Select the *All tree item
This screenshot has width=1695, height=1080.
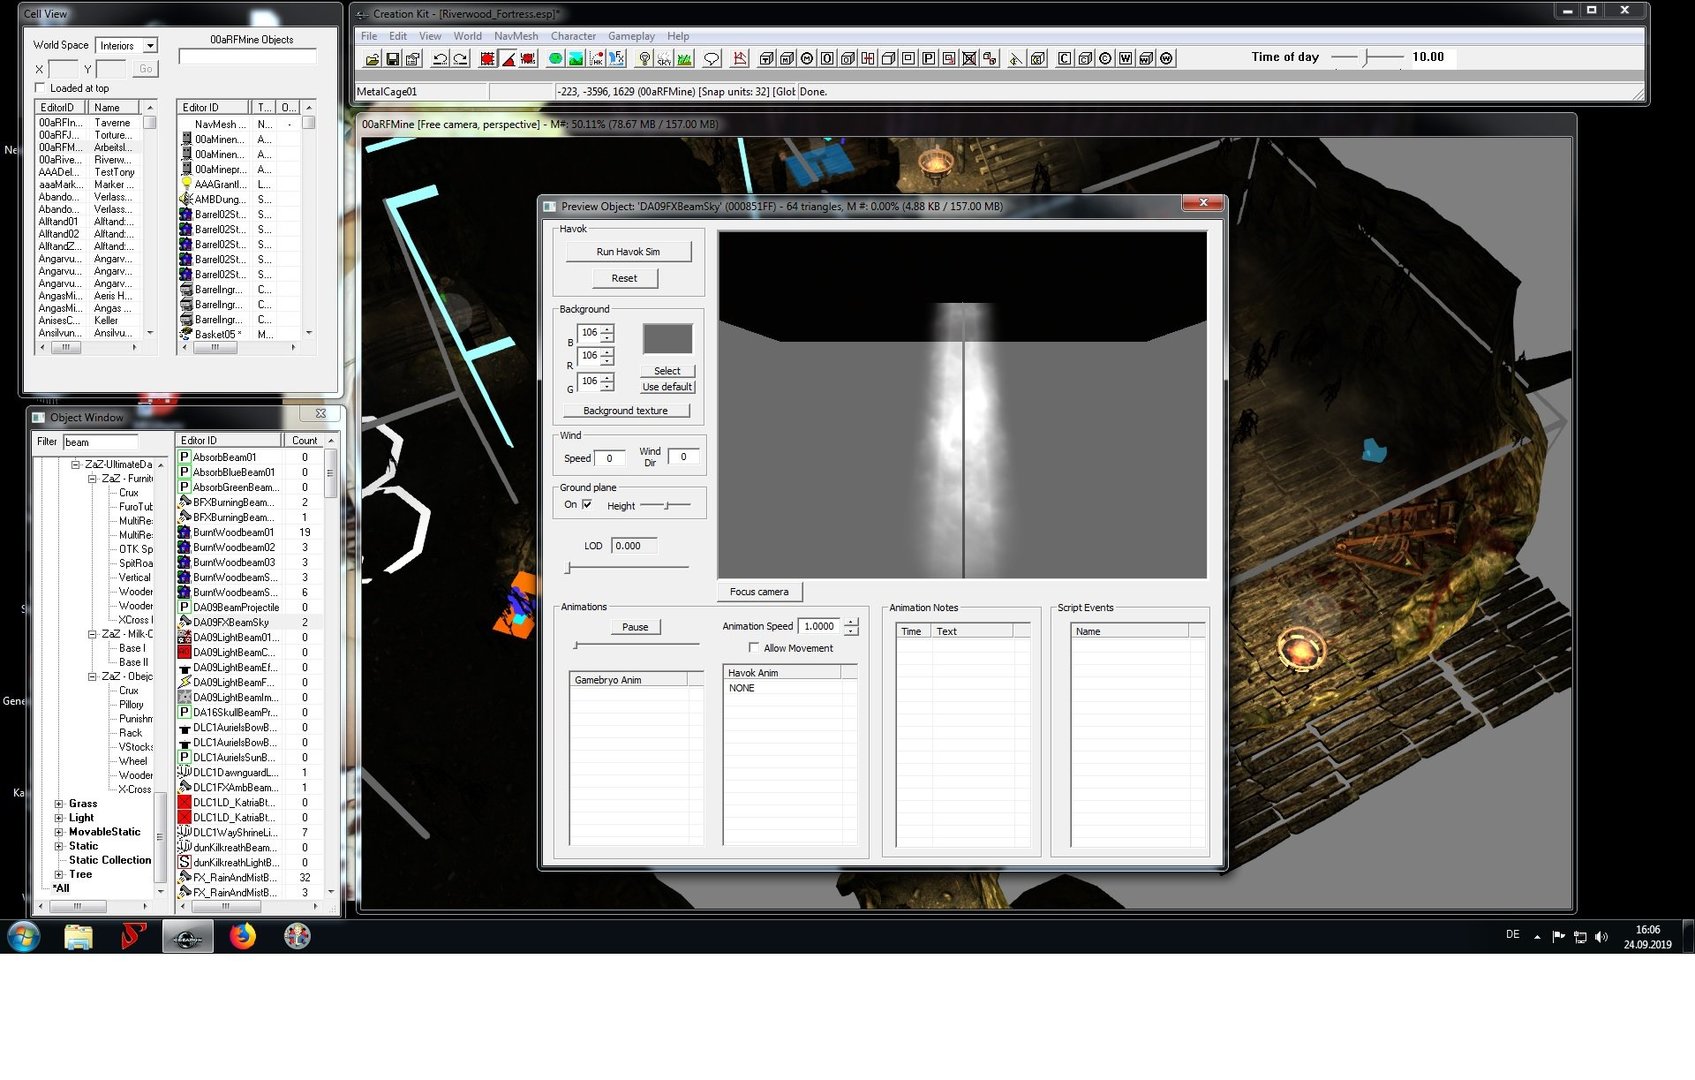[x=62, y=888]
